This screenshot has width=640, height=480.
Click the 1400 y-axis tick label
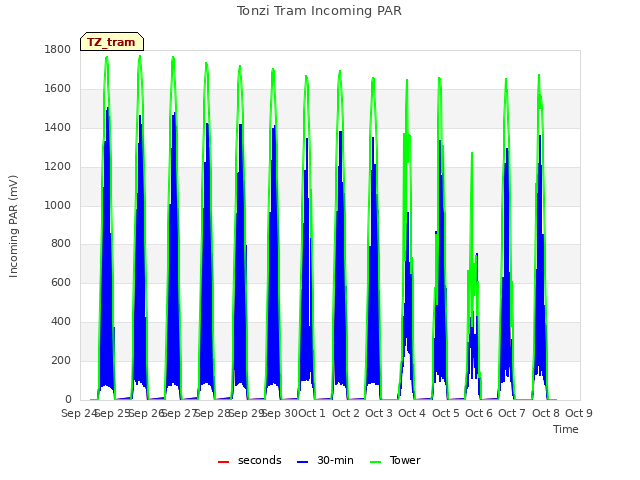(58, 128)
